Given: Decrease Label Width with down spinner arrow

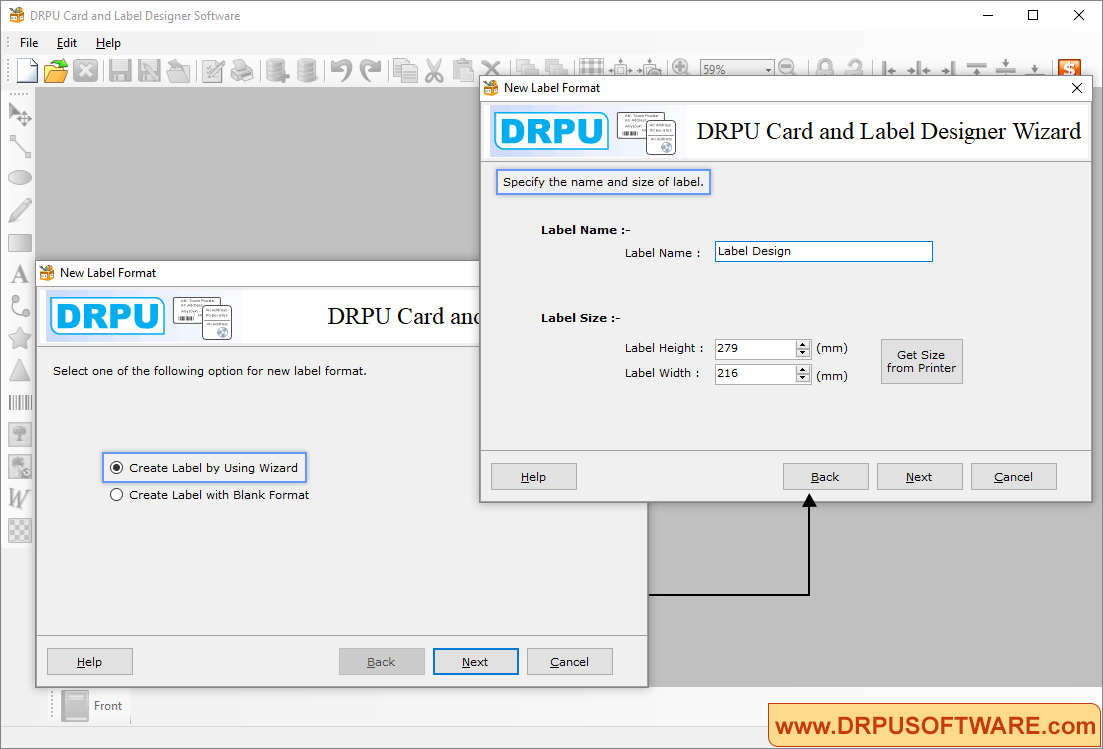Looking at the screenshot, I should (x=803, y=378).
